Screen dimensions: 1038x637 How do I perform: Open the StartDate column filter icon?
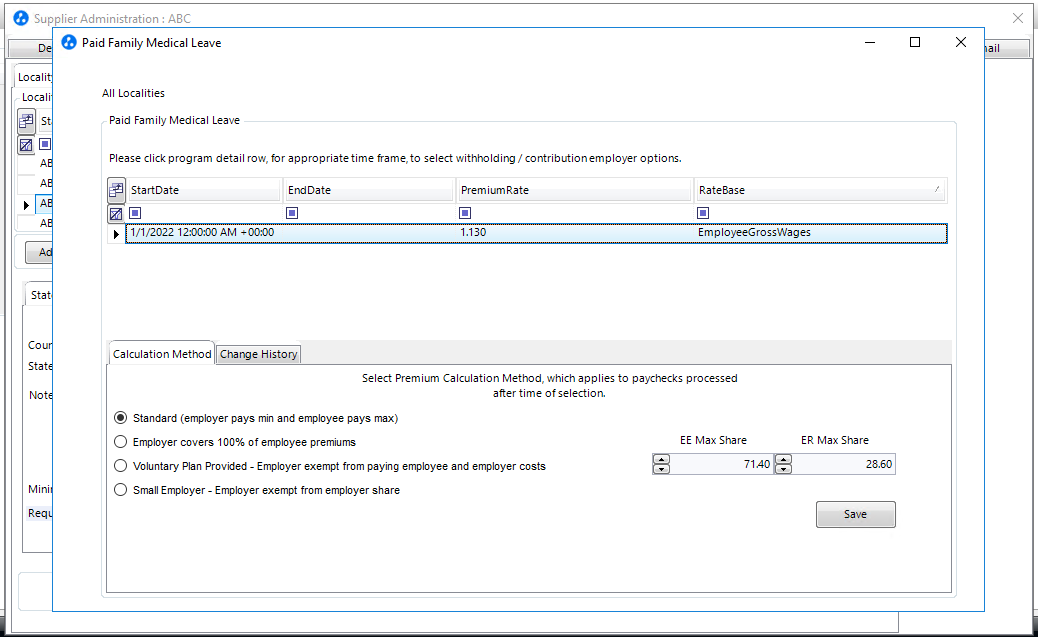click(135, 213)
